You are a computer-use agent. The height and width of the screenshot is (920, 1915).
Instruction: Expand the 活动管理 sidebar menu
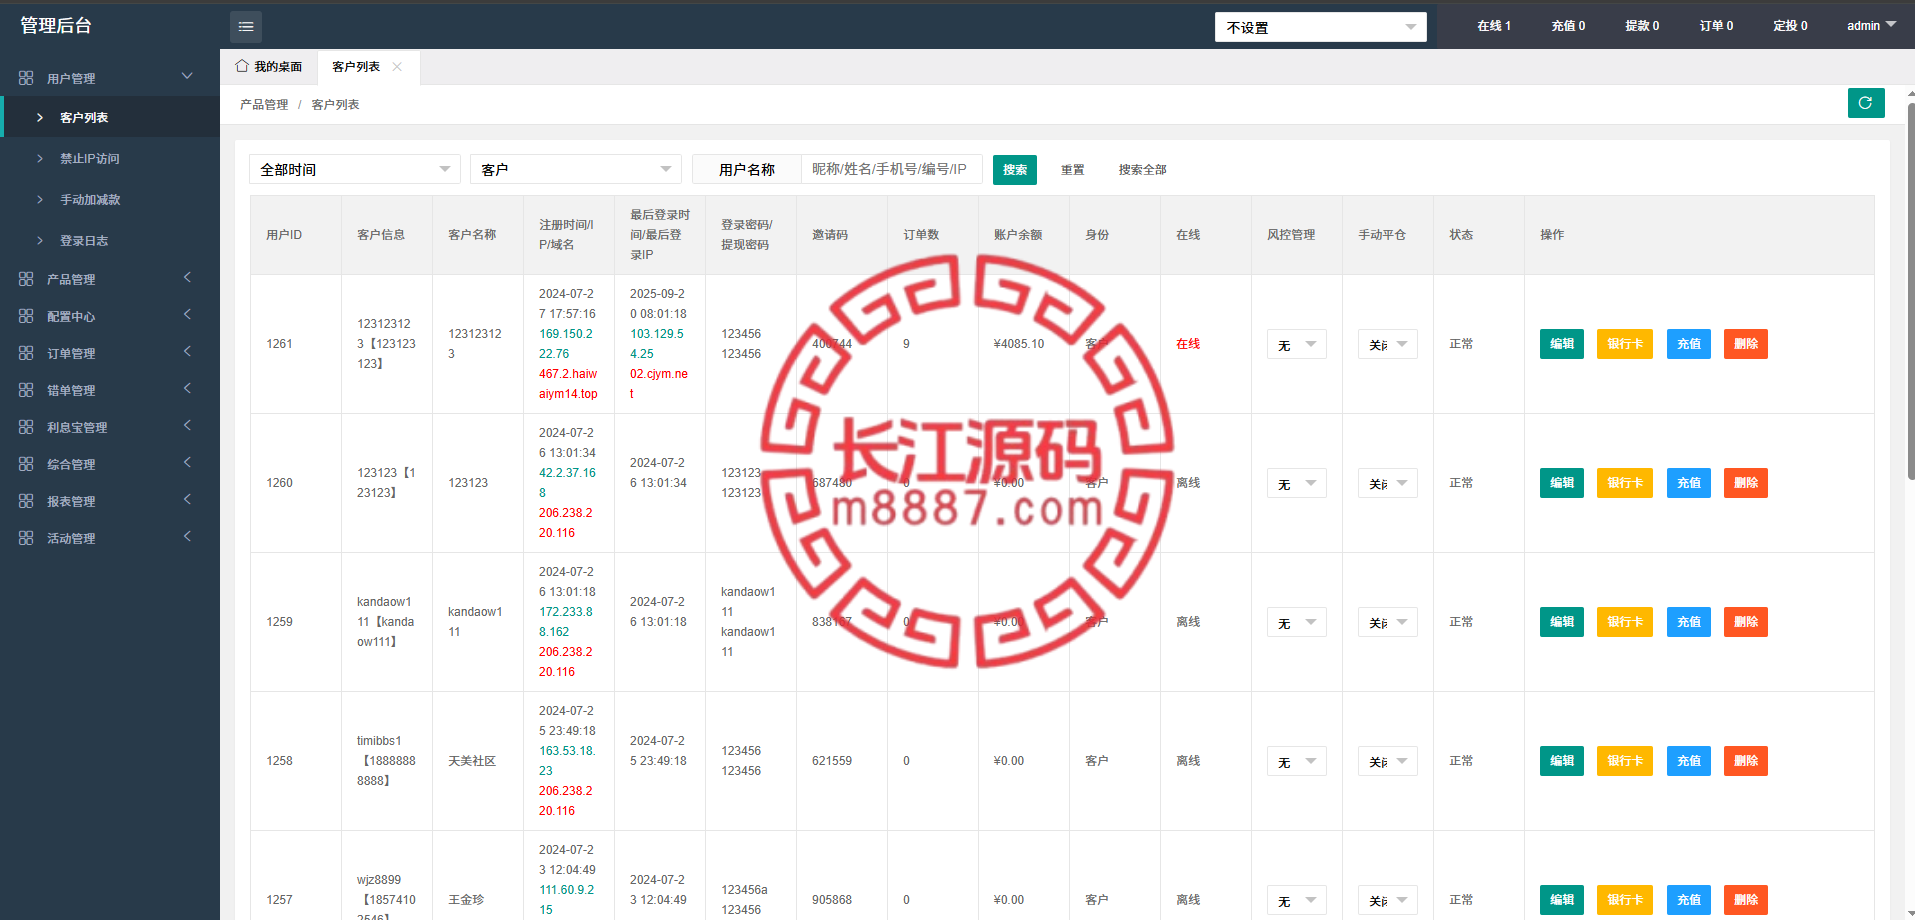[x=110, y=538]
